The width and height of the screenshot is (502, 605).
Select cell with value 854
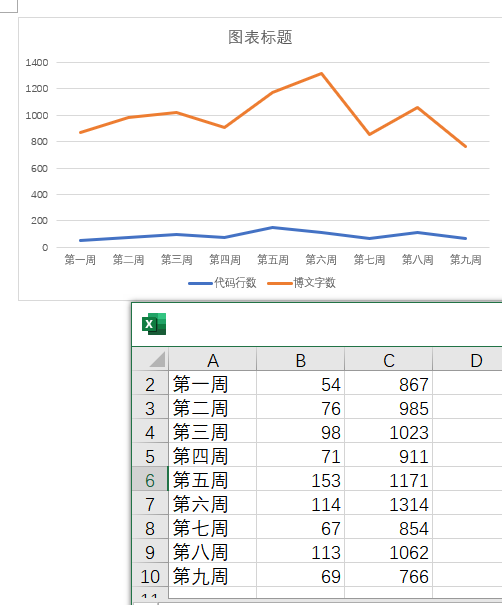coord(389,527)
